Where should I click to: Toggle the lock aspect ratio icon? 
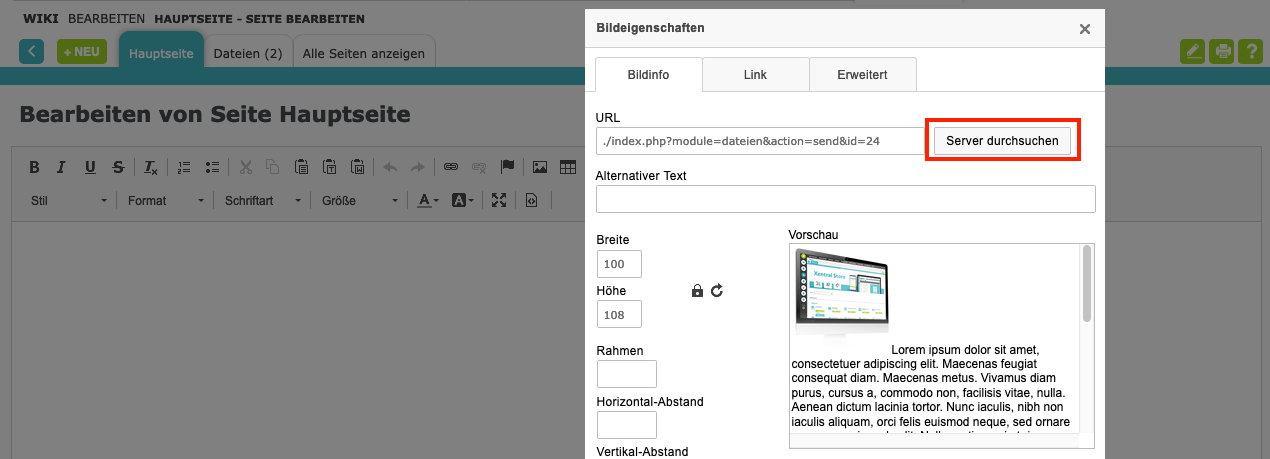[697, 291]
